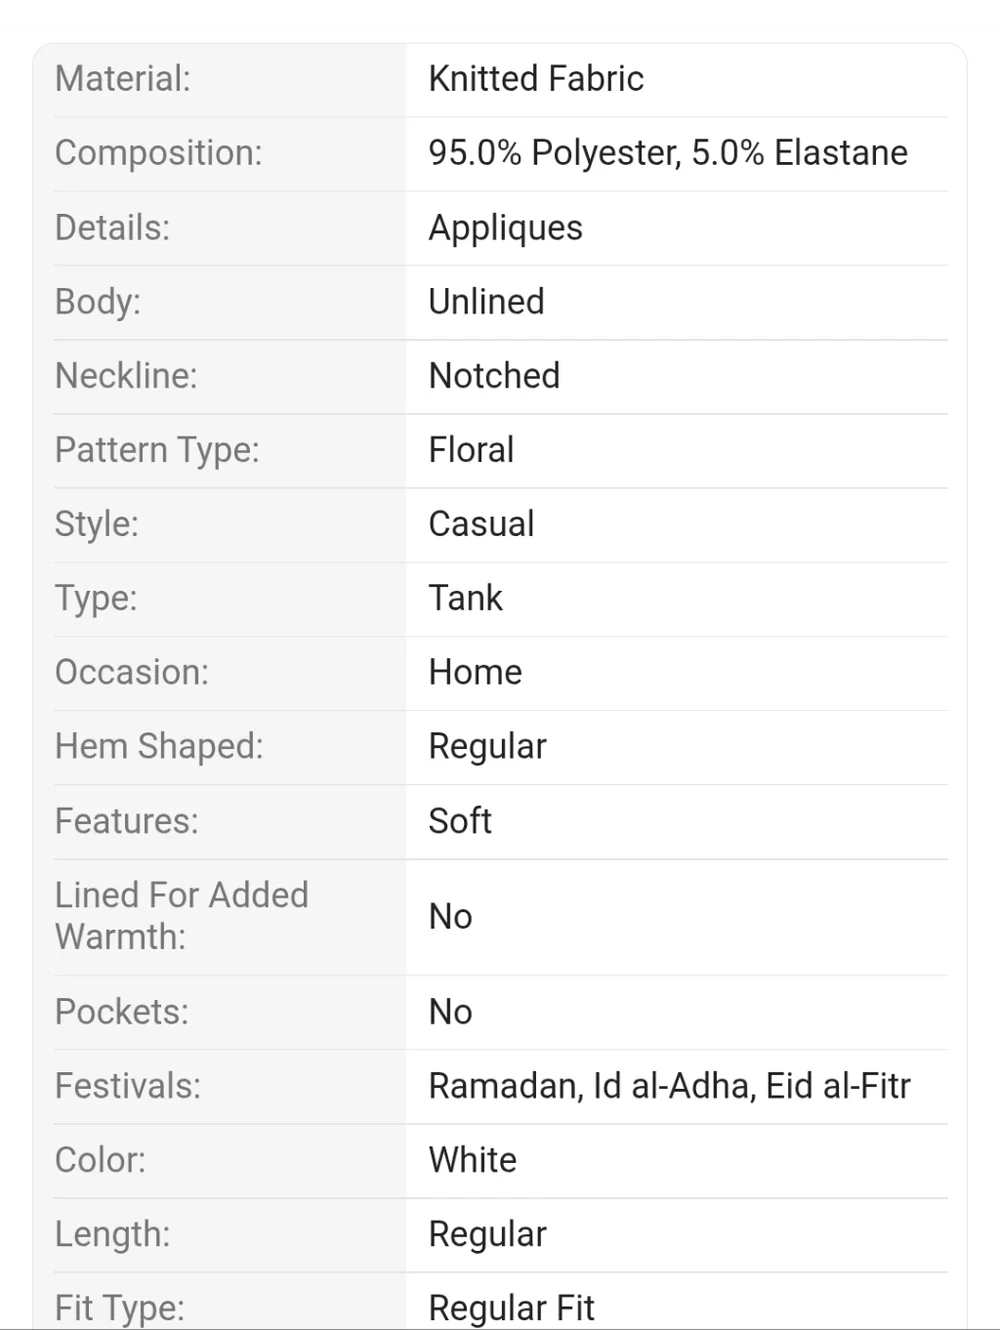The width and height of the screenshot is (1000, 1330).
Task: Select the Tank type value
Action: (x=465, y=598)
